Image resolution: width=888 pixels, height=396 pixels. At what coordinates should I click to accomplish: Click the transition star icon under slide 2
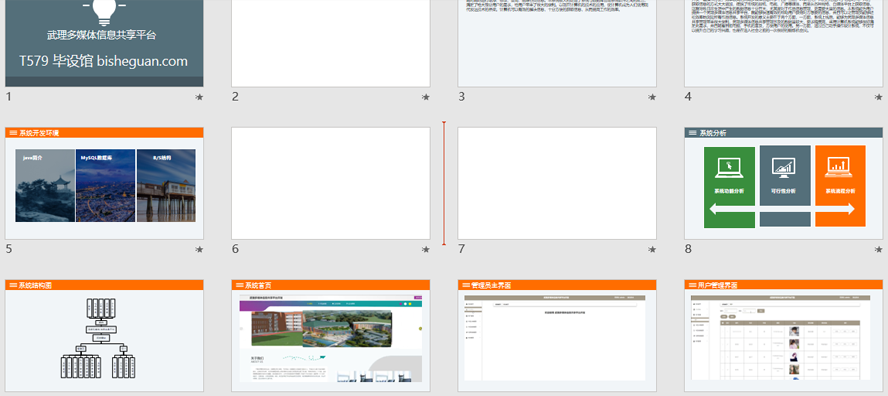pyautogui.click(x=425, y=97)
